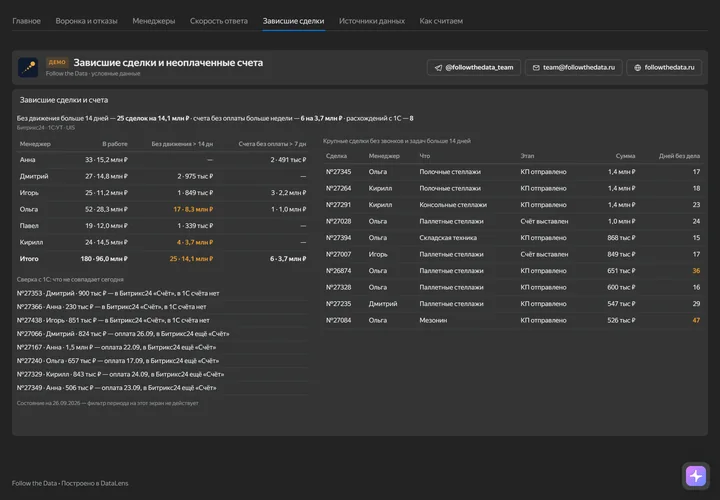Click the Итого row label
This screenshot has height=500, width=720.
click(x=29, y=259)
